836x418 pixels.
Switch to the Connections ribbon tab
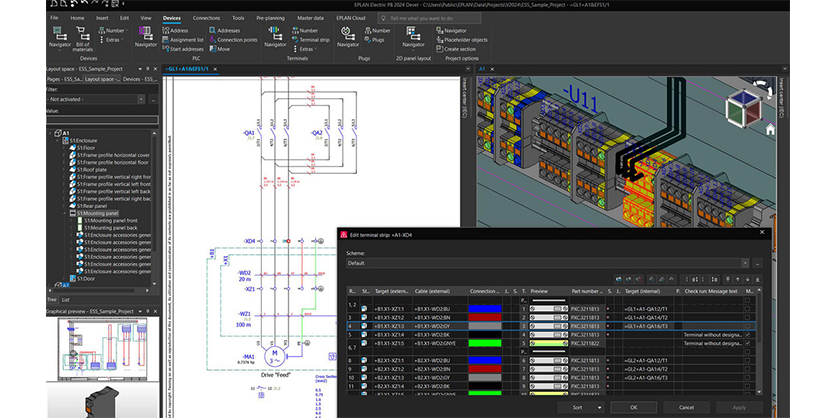[206, 18]
